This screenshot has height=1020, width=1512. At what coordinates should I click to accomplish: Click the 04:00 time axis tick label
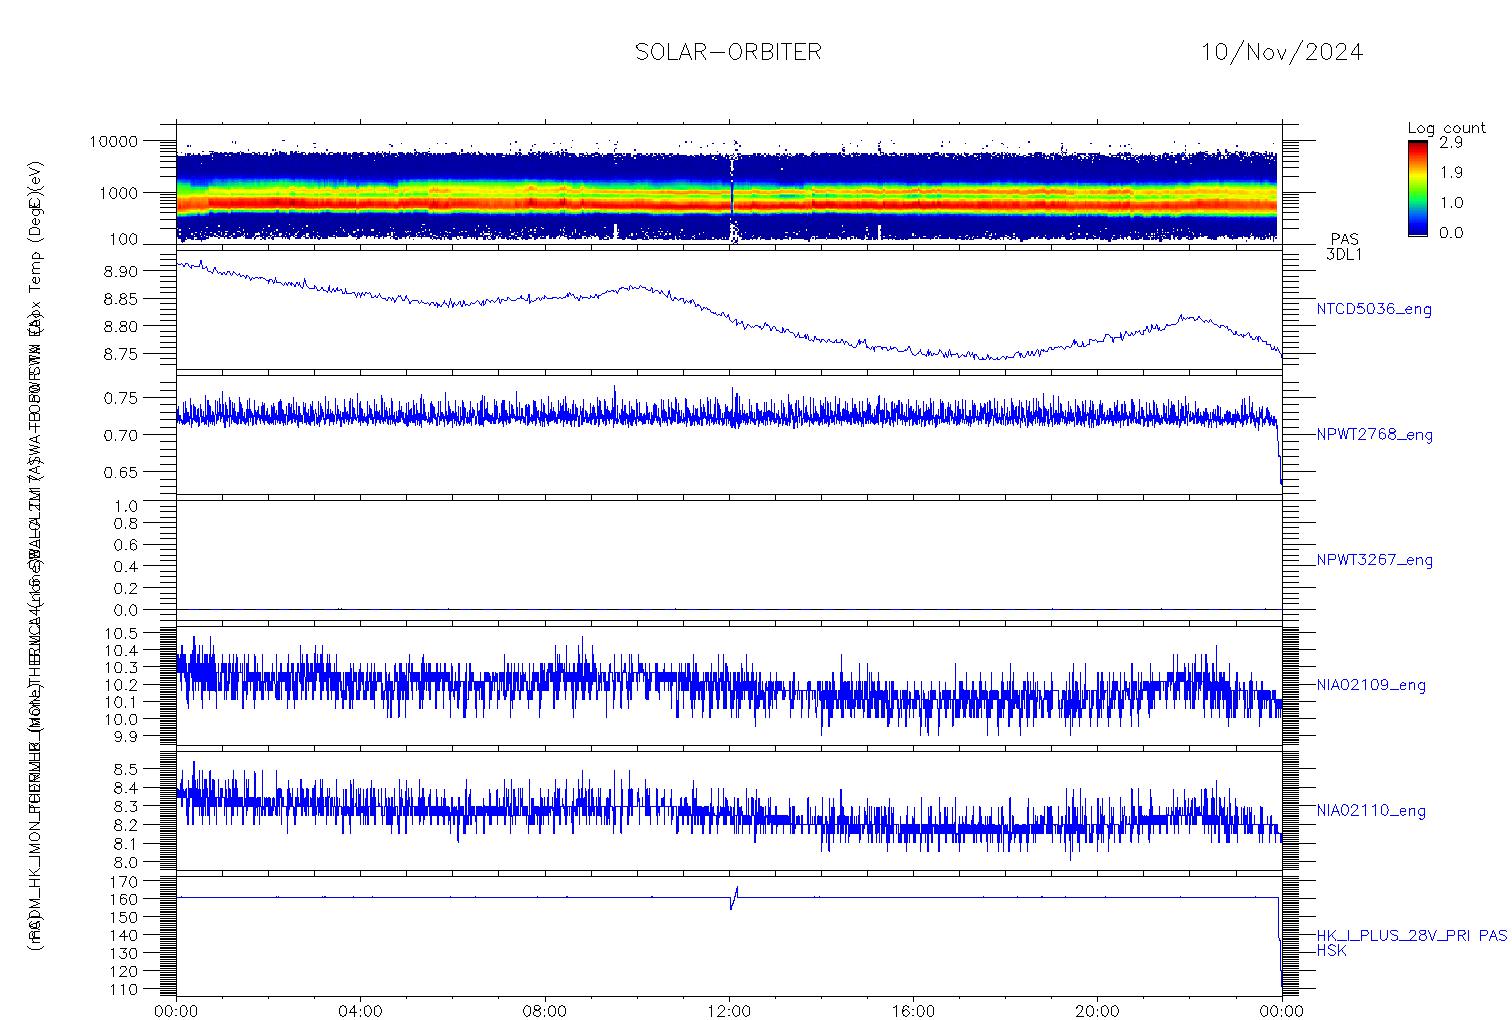(x=361, y=1011)
